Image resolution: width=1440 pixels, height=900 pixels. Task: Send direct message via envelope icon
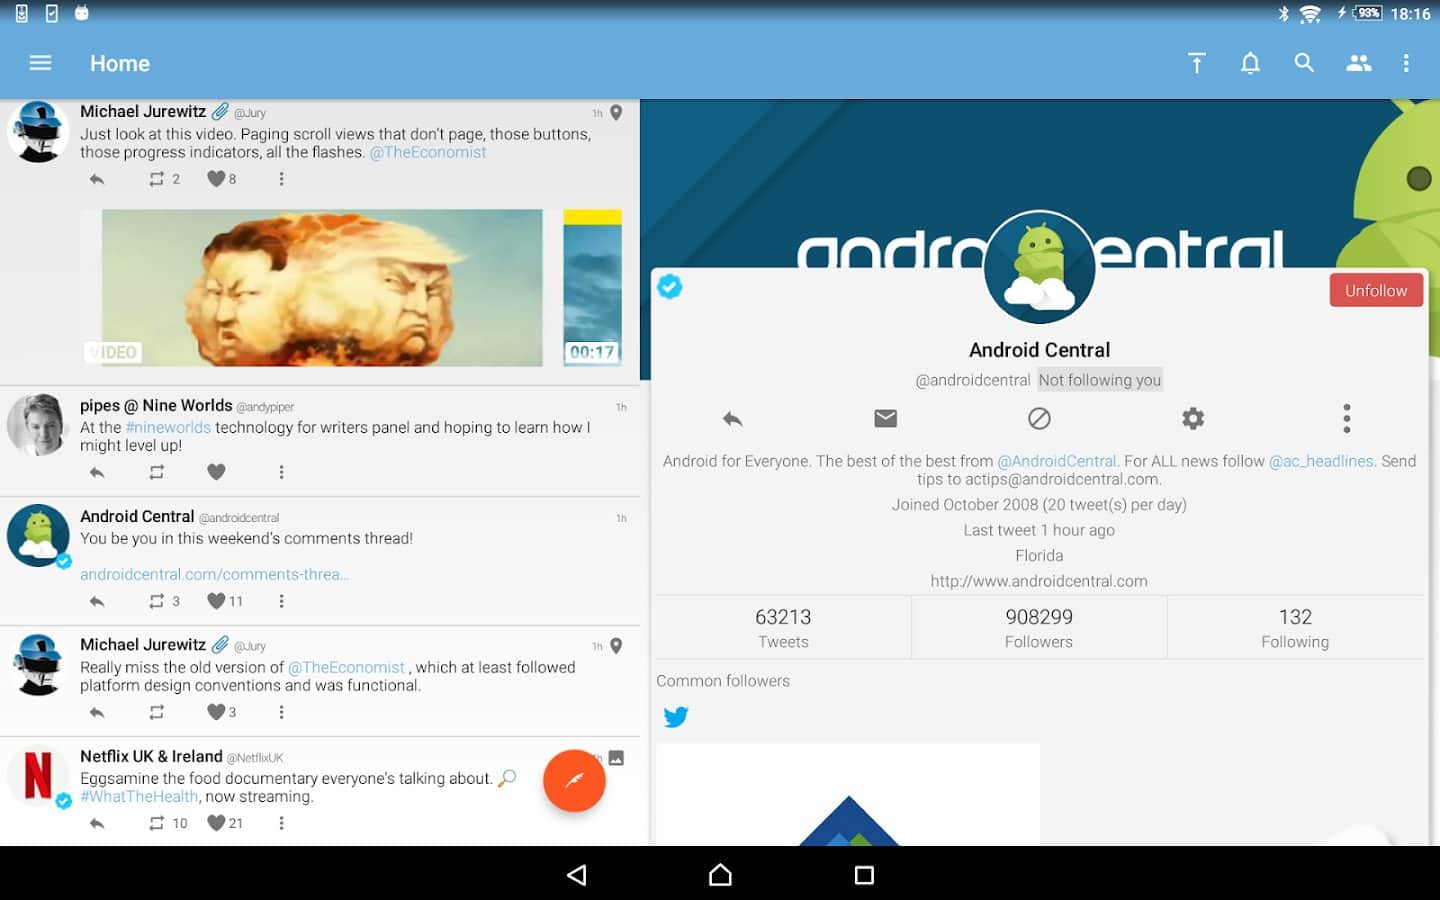[885, 418]
